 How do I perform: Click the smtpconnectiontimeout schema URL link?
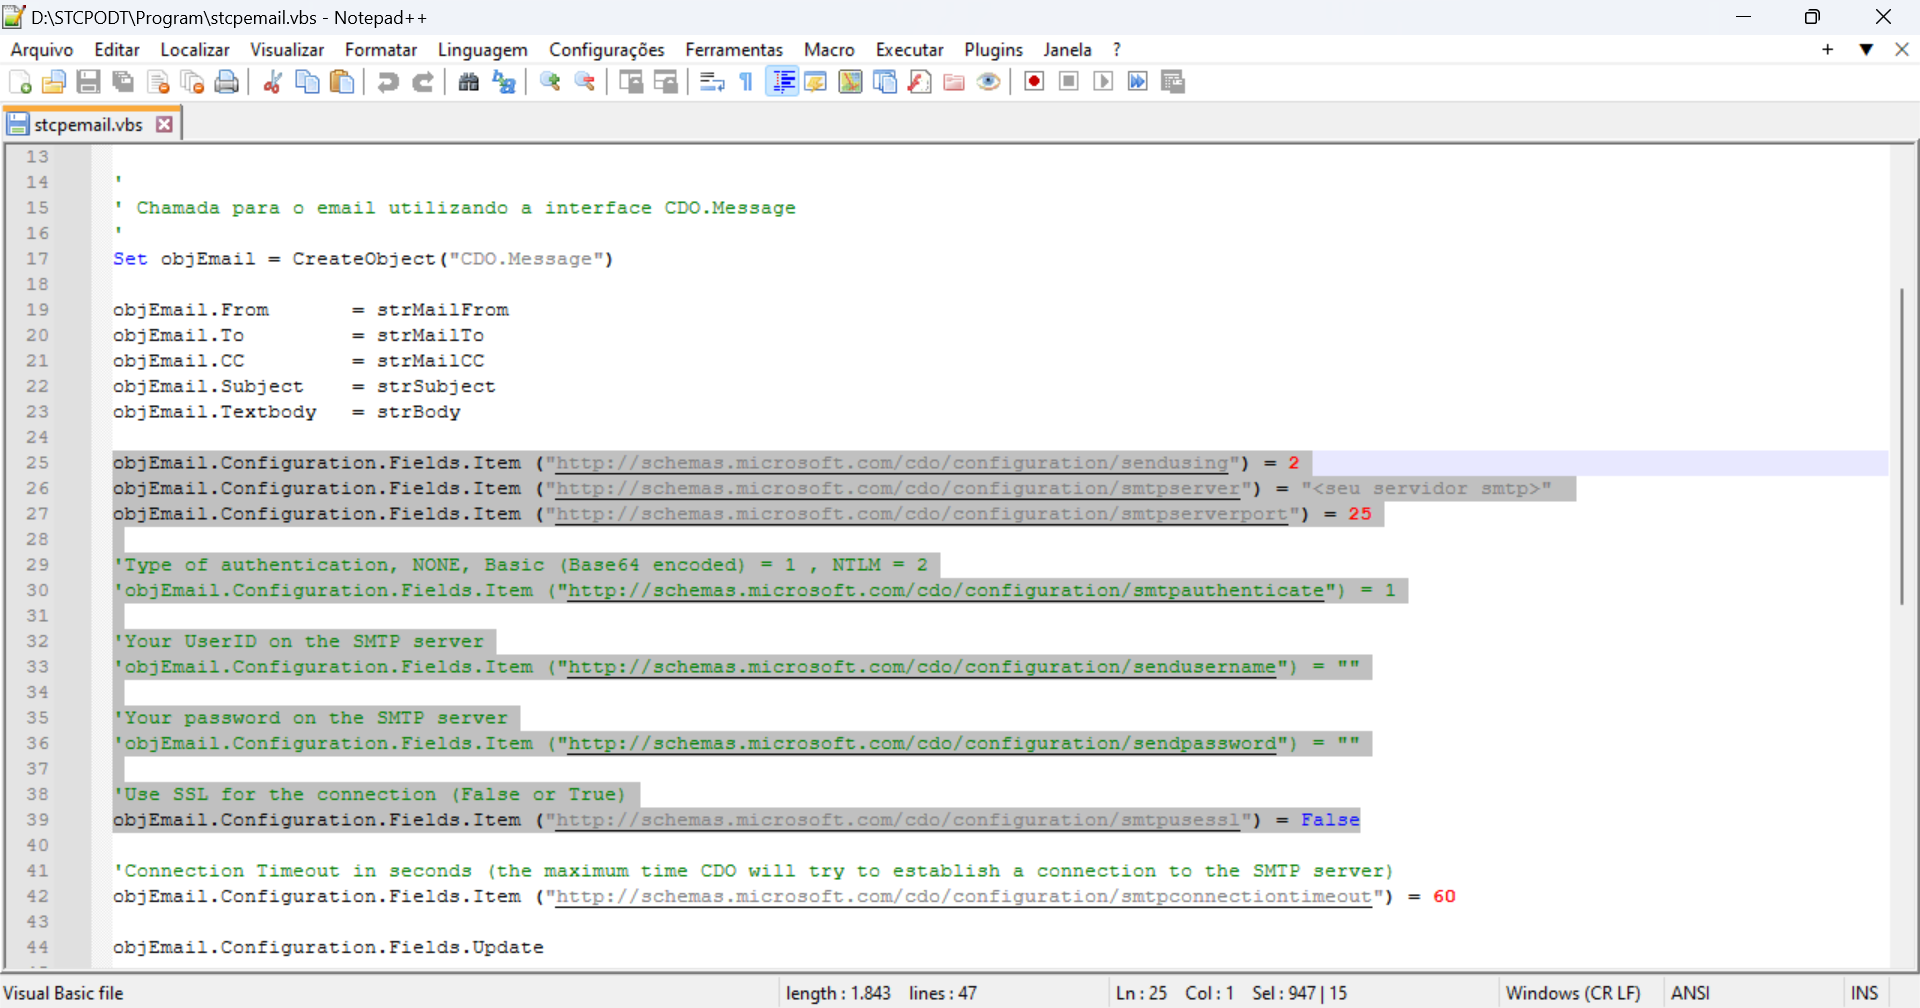964,896
